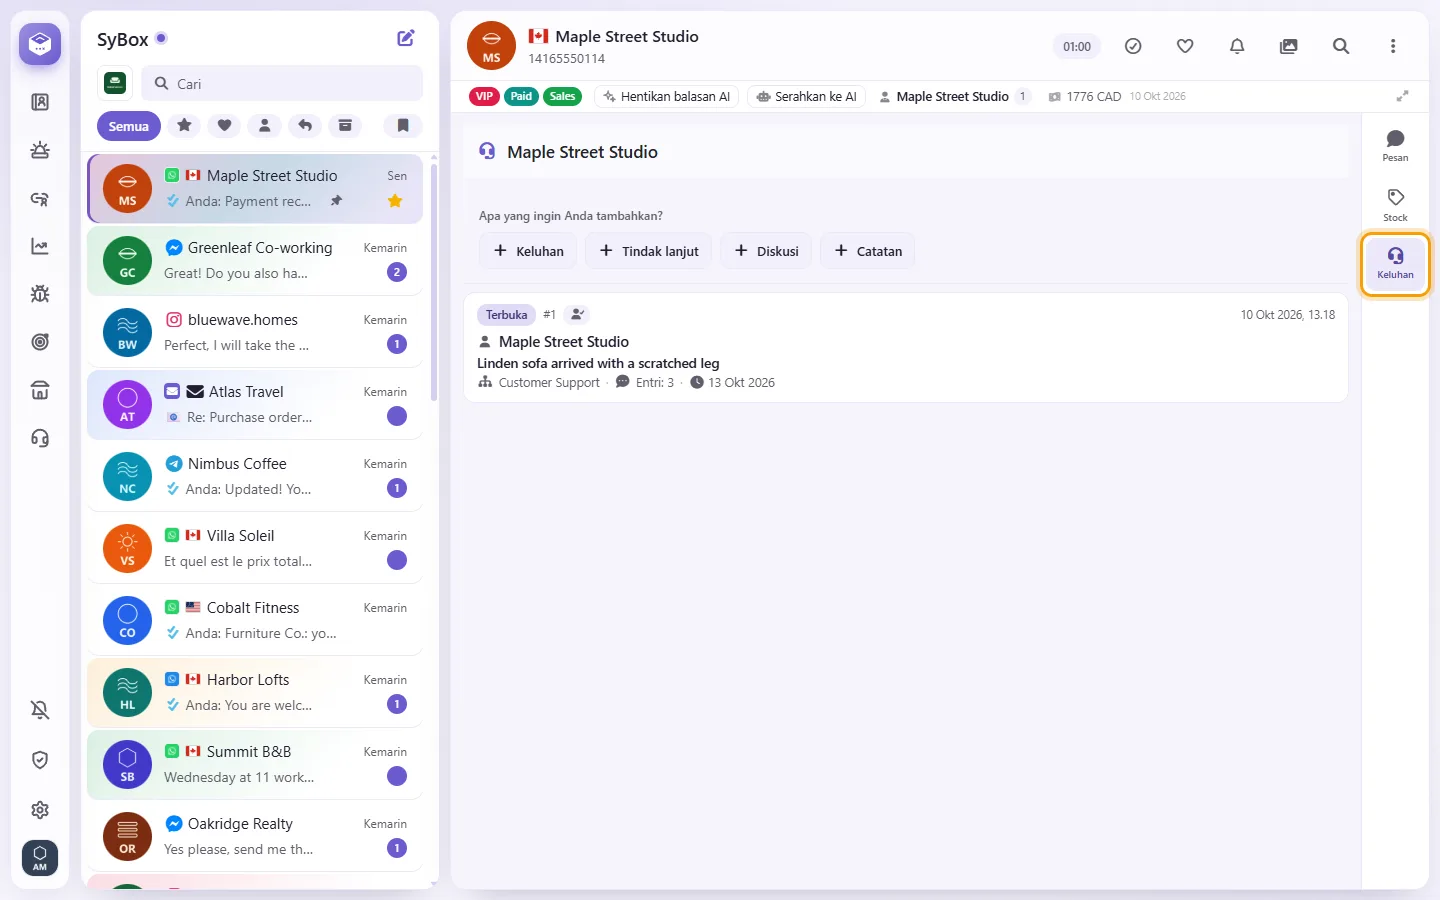The height and width of the screenshot is (900, 1440).
Task: Click the assign user icon on ticket
Action: point(577,314)
